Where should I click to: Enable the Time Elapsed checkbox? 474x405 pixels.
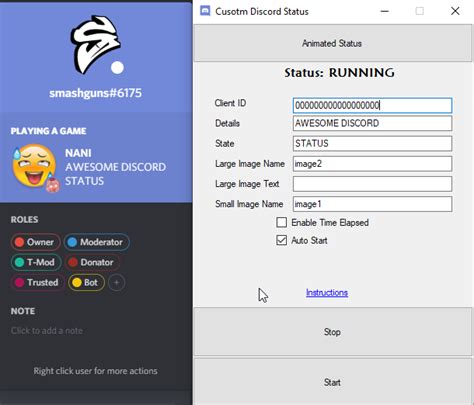tap(282, 222)
